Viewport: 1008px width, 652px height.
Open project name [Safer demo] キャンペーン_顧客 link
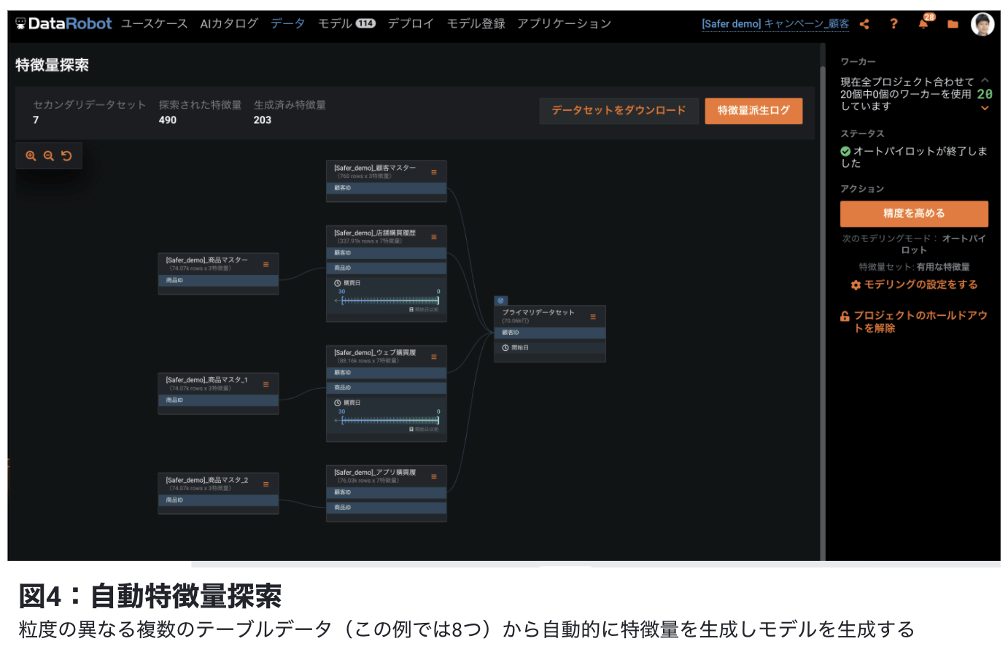click(x=775, y=24)
